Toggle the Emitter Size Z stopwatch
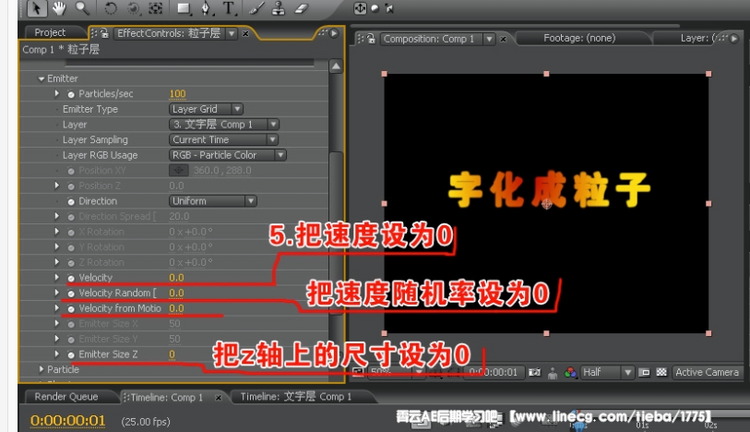This screenshot has height=432, width=750. pos(71,354)
